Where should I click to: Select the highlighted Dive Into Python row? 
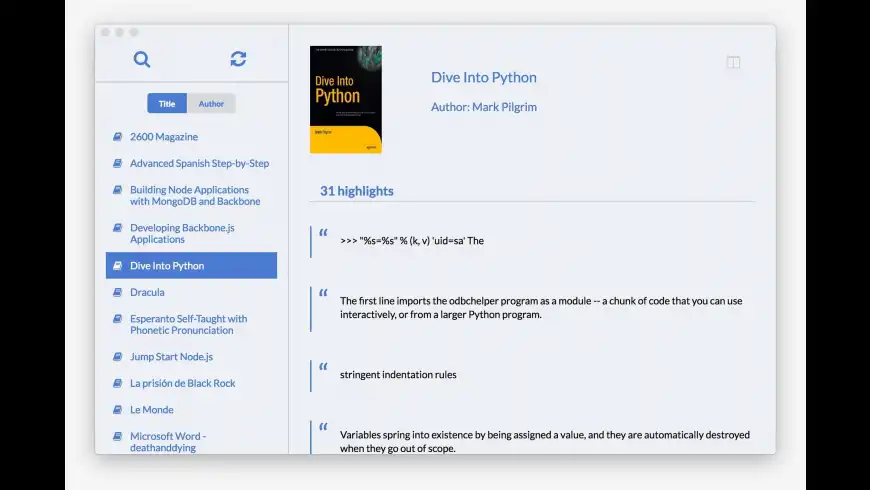click(191, 265)
